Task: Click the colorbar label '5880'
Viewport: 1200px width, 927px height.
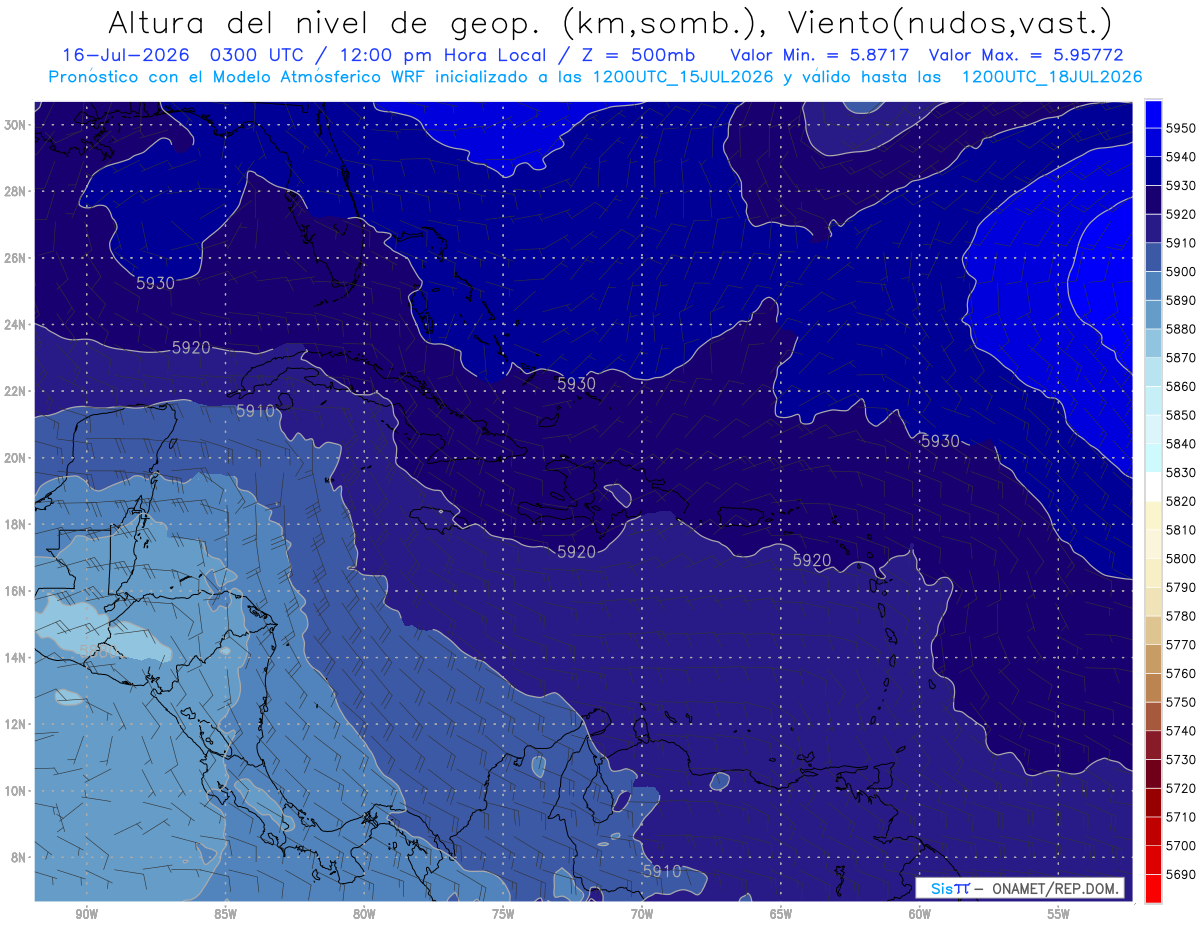Action: 1181,329
